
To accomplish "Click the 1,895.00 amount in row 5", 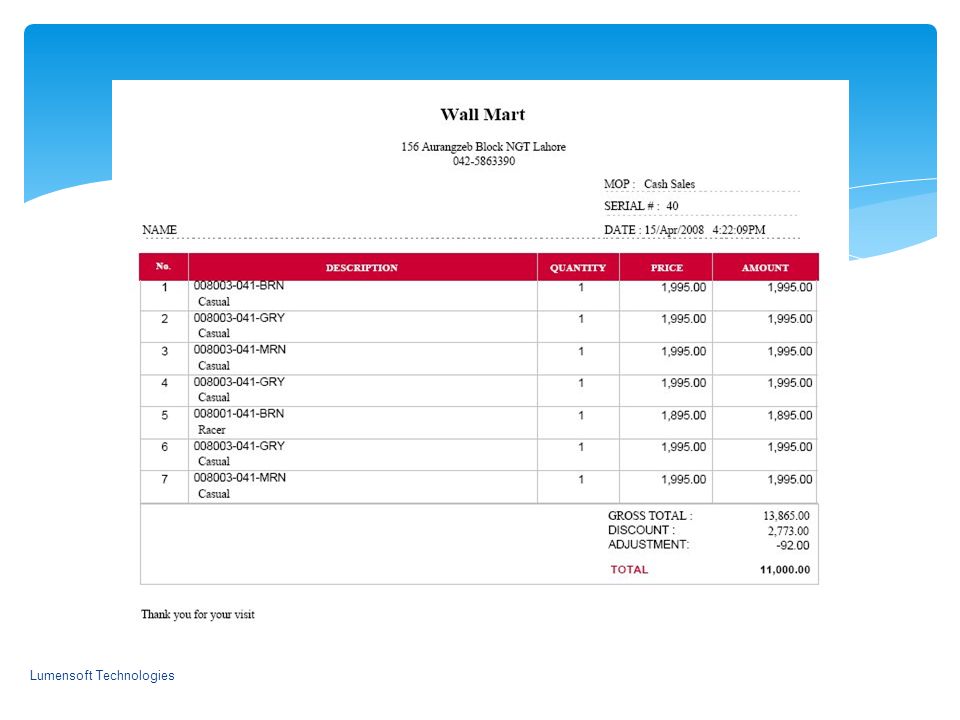I will pos(790,415).
